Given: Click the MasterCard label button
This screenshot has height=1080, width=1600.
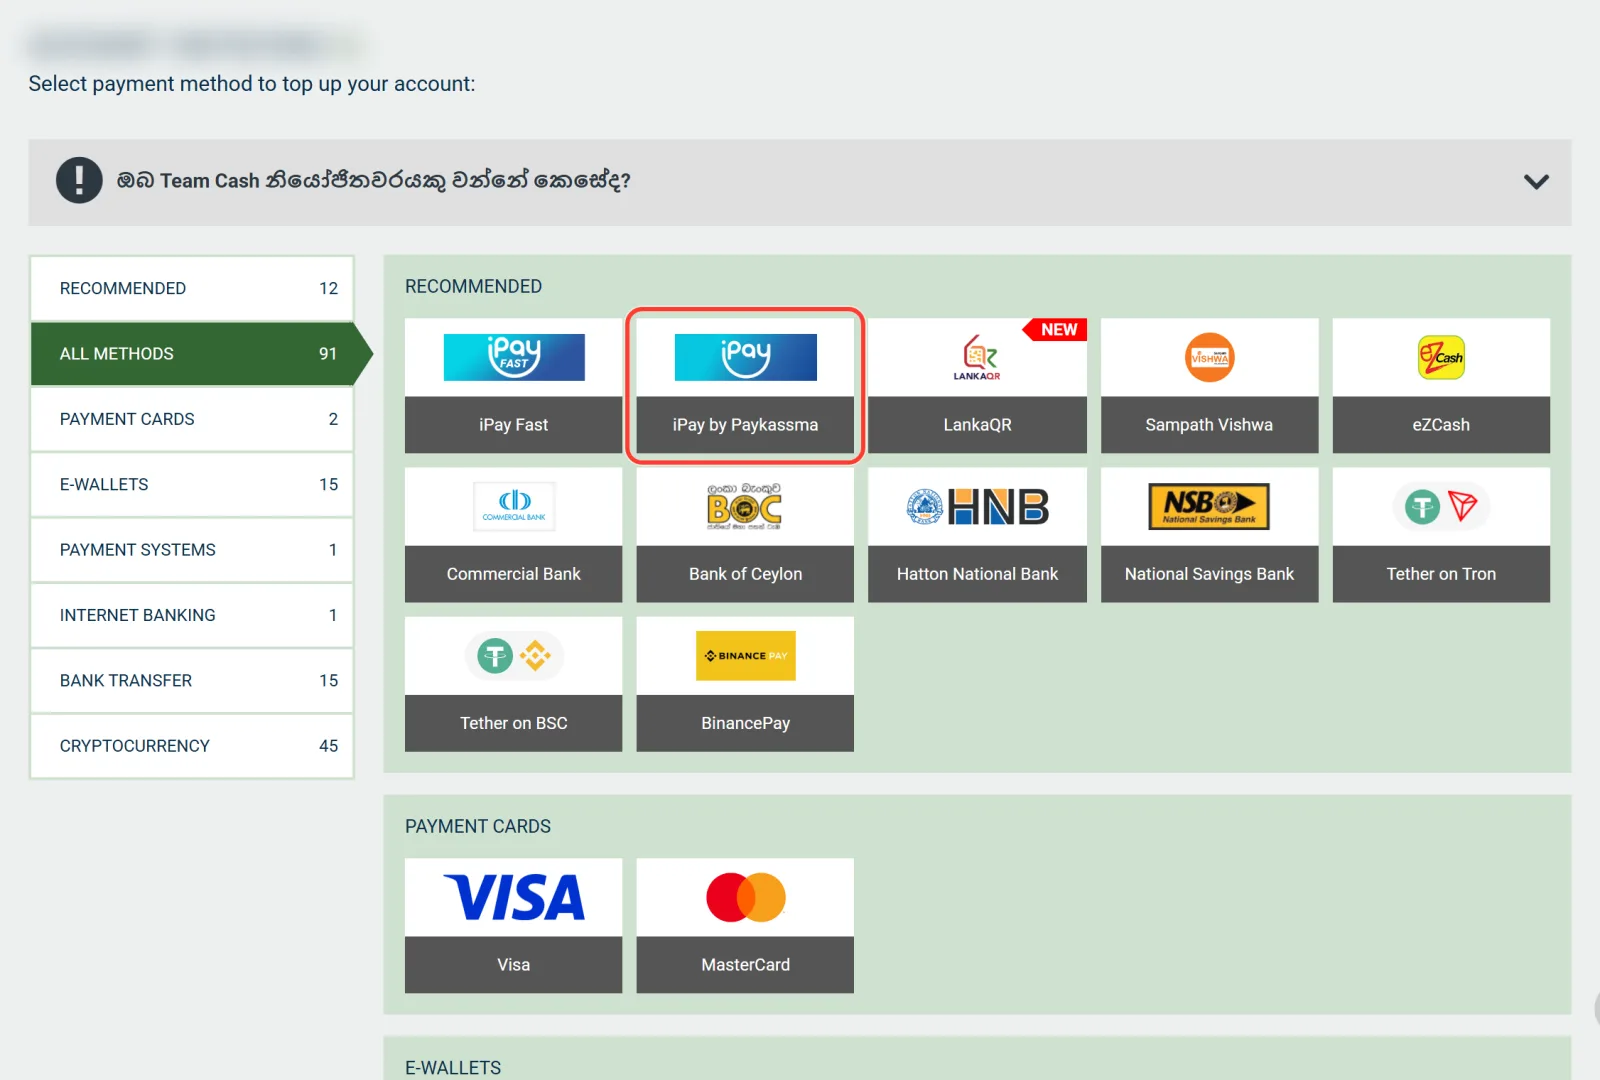Looking at the screenshot, I should point(746,965).
